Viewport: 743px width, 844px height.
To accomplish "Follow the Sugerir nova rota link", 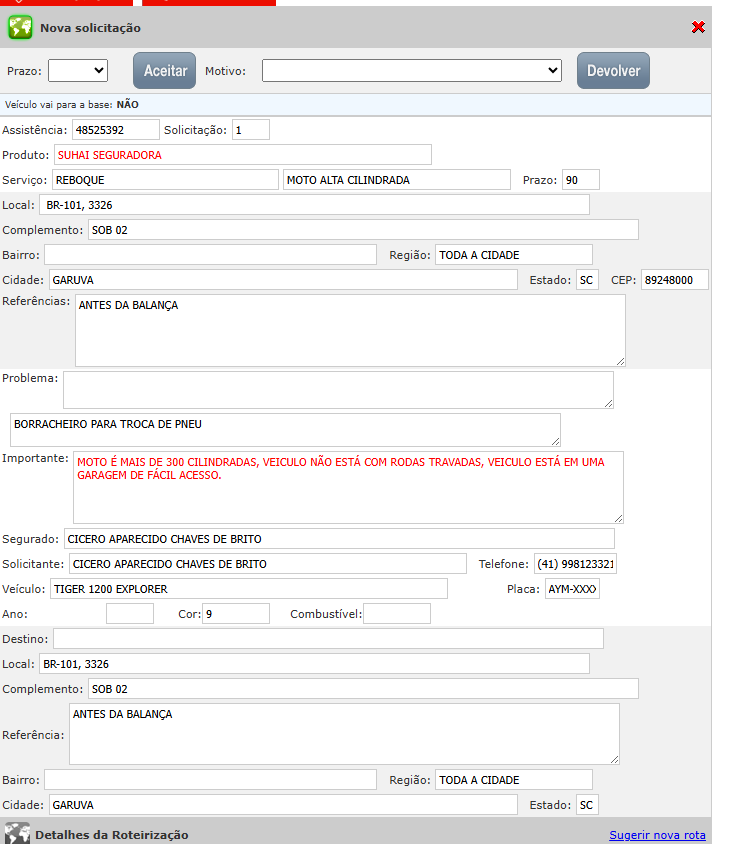I will coord(657,835).
